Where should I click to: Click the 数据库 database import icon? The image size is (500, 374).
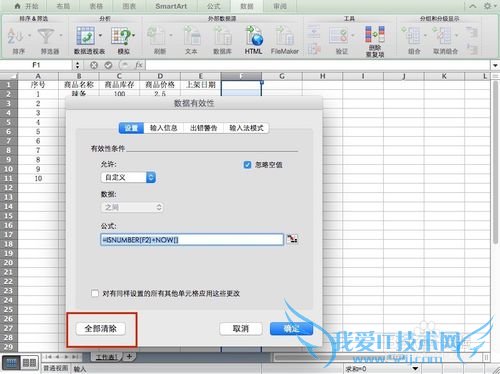[222, 36]
